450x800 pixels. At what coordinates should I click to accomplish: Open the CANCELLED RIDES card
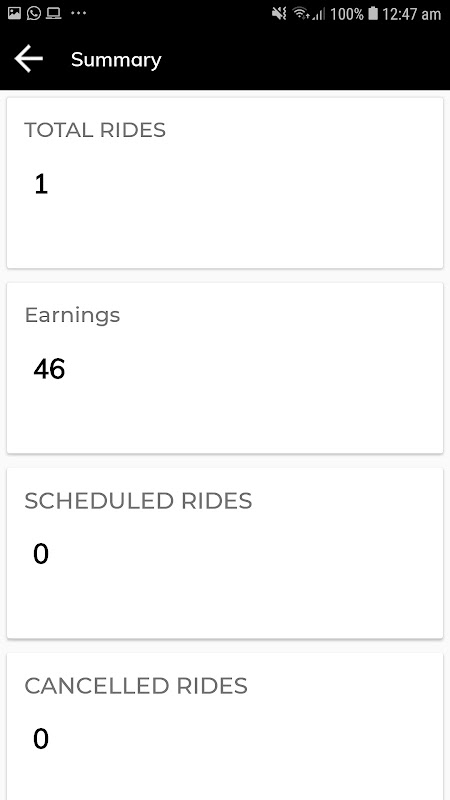[225, 727]
